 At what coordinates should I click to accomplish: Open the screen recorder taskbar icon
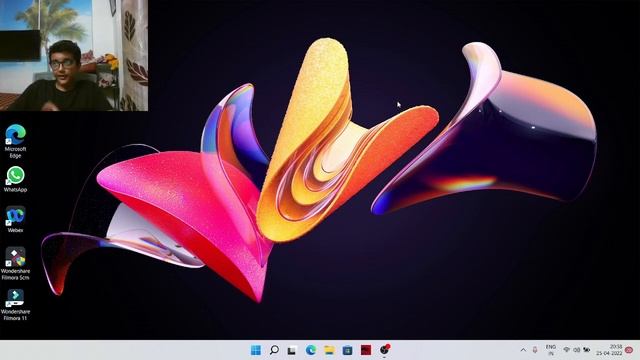pyautogui.click(x=384, y=350)
